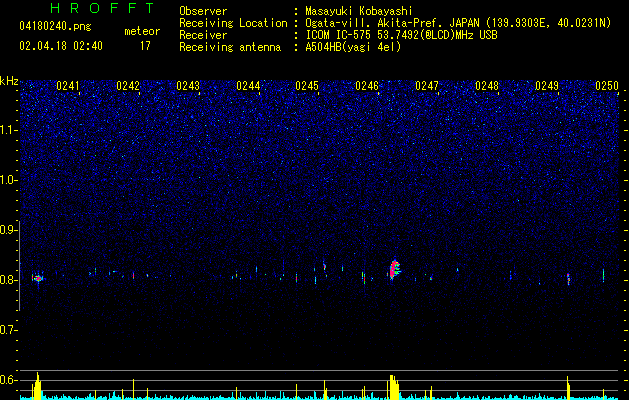Click the kHz axis unit label
629x400 pixels.
point(9,81)
